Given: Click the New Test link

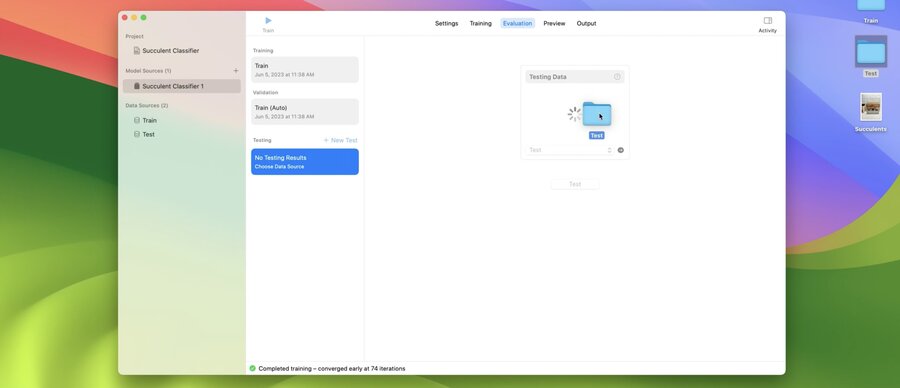Looking at the screenshot, I should point(340,140).
